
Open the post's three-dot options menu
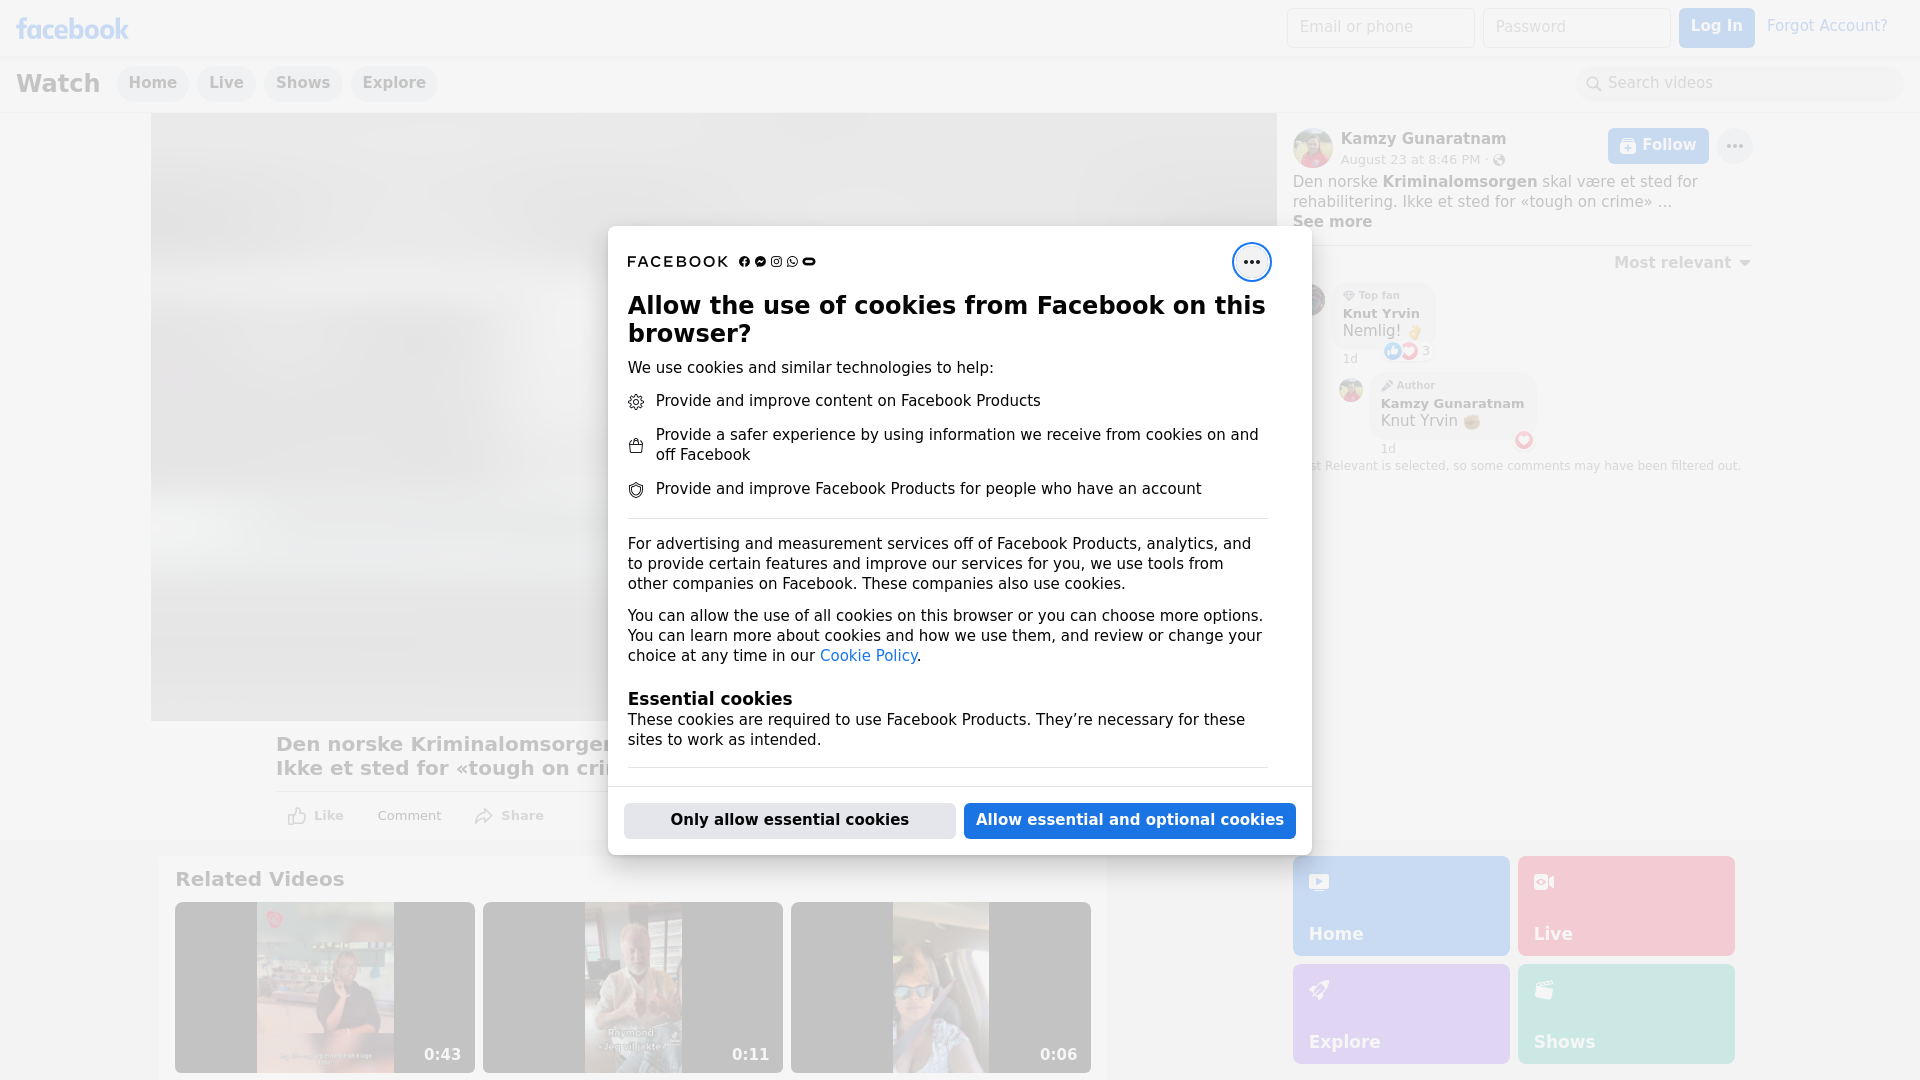(1734, 146)
